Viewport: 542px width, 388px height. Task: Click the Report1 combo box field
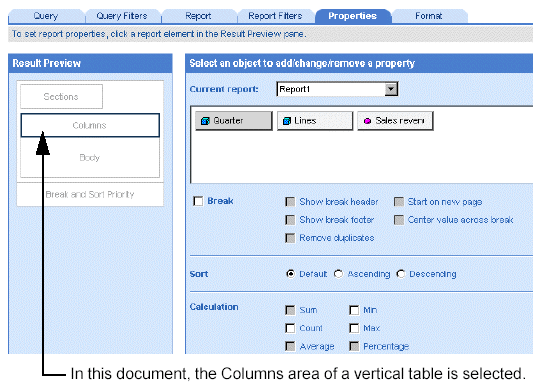pyautogui.click(x=337, y=89)
